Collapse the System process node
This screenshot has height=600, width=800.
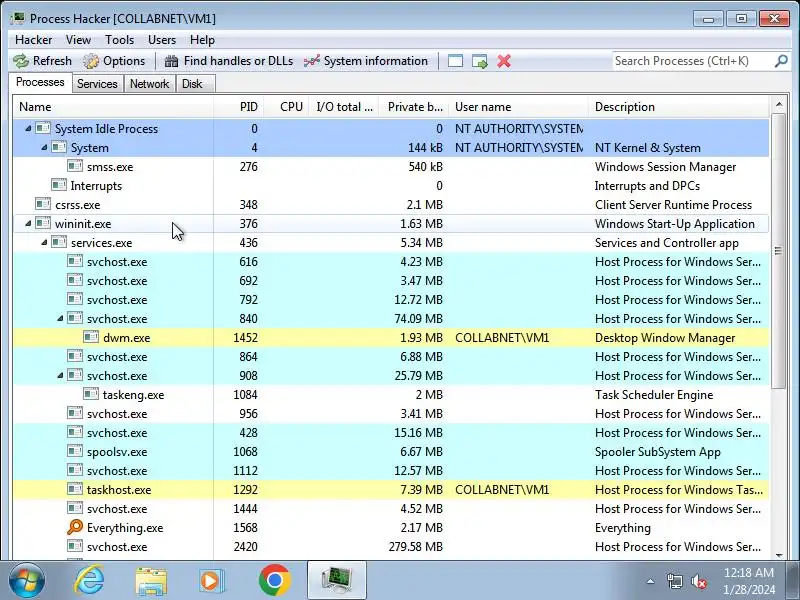(x=44, y=147)
